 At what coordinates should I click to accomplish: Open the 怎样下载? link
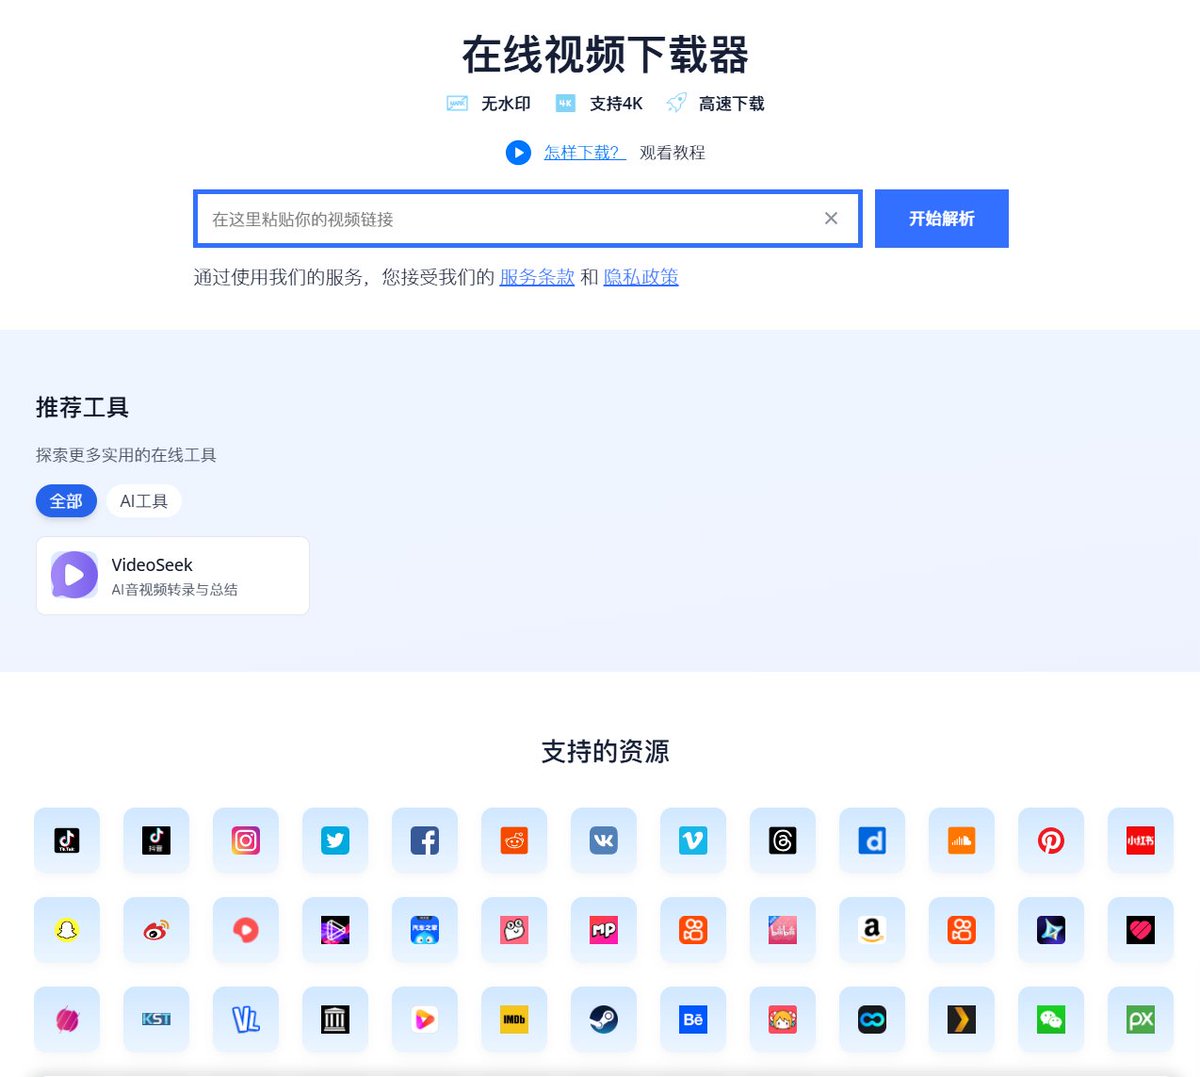coord(584,152)
